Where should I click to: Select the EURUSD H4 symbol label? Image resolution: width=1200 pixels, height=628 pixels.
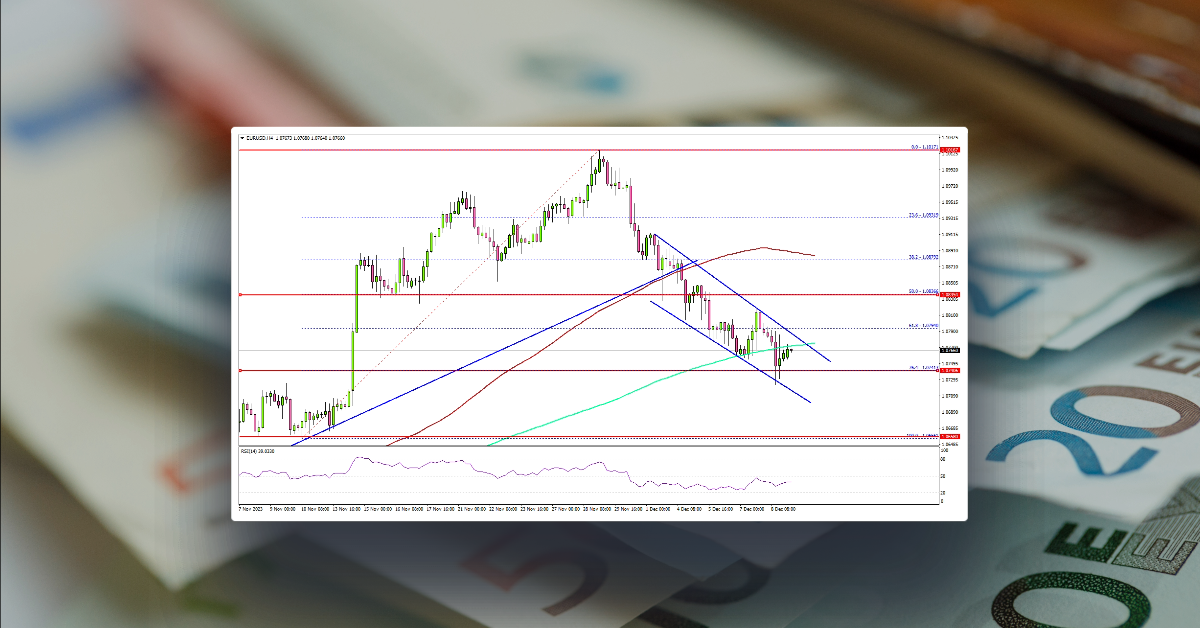point(260,135)
